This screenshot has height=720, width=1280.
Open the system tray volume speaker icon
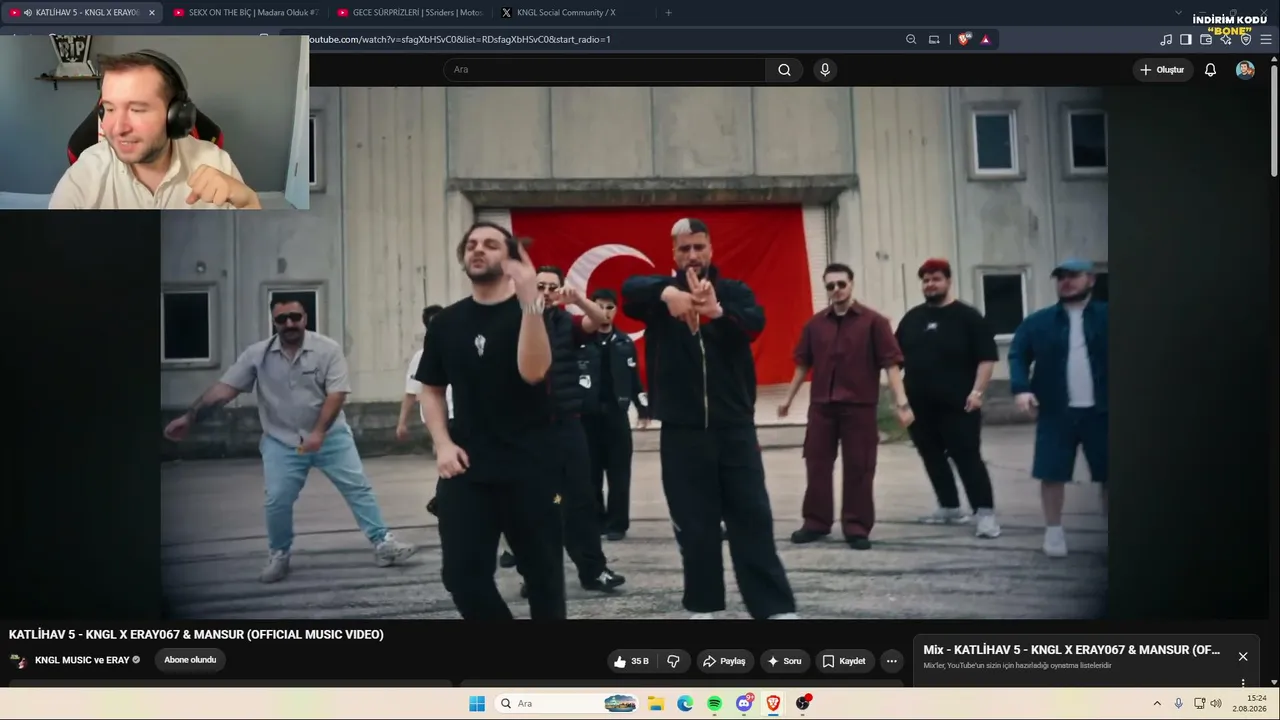pyautogui.click(x=1216, y=704)
